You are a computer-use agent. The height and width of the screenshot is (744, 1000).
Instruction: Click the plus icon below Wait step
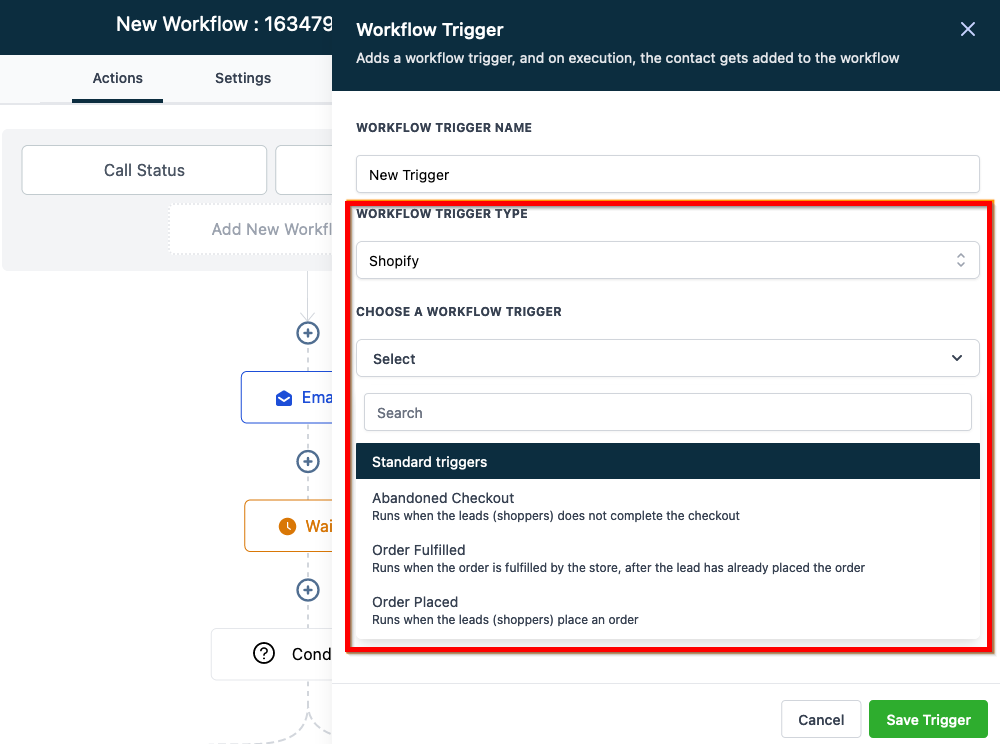point(308,590)
